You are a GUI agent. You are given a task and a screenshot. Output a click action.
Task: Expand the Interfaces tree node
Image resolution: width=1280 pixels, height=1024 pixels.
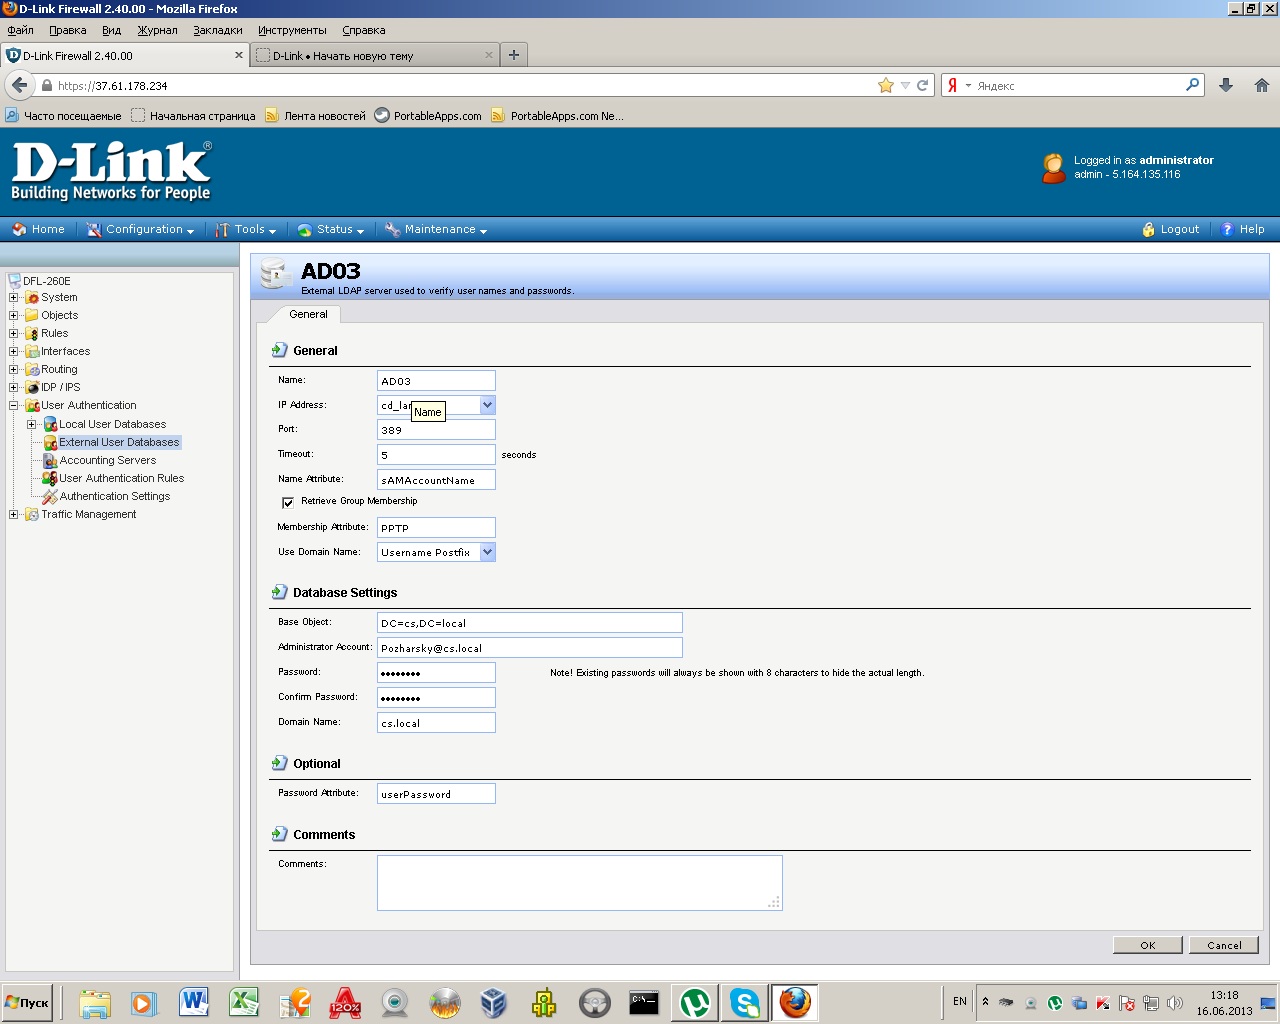coord(14,351)
